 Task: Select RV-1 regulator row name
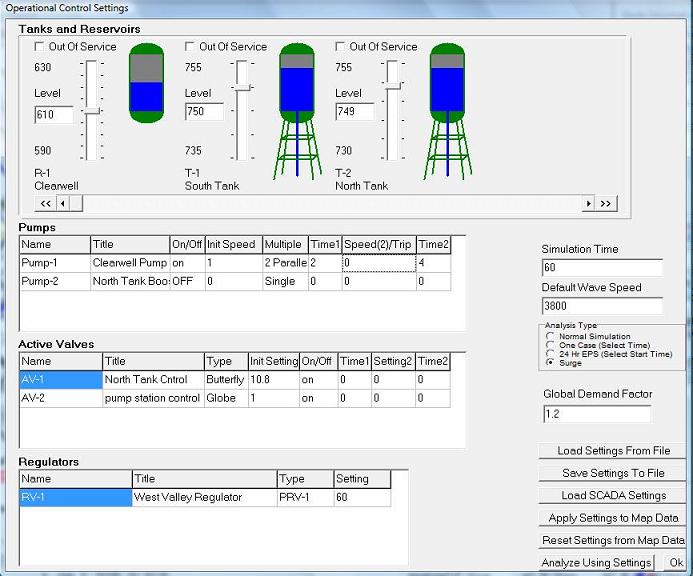pos(76,497)
